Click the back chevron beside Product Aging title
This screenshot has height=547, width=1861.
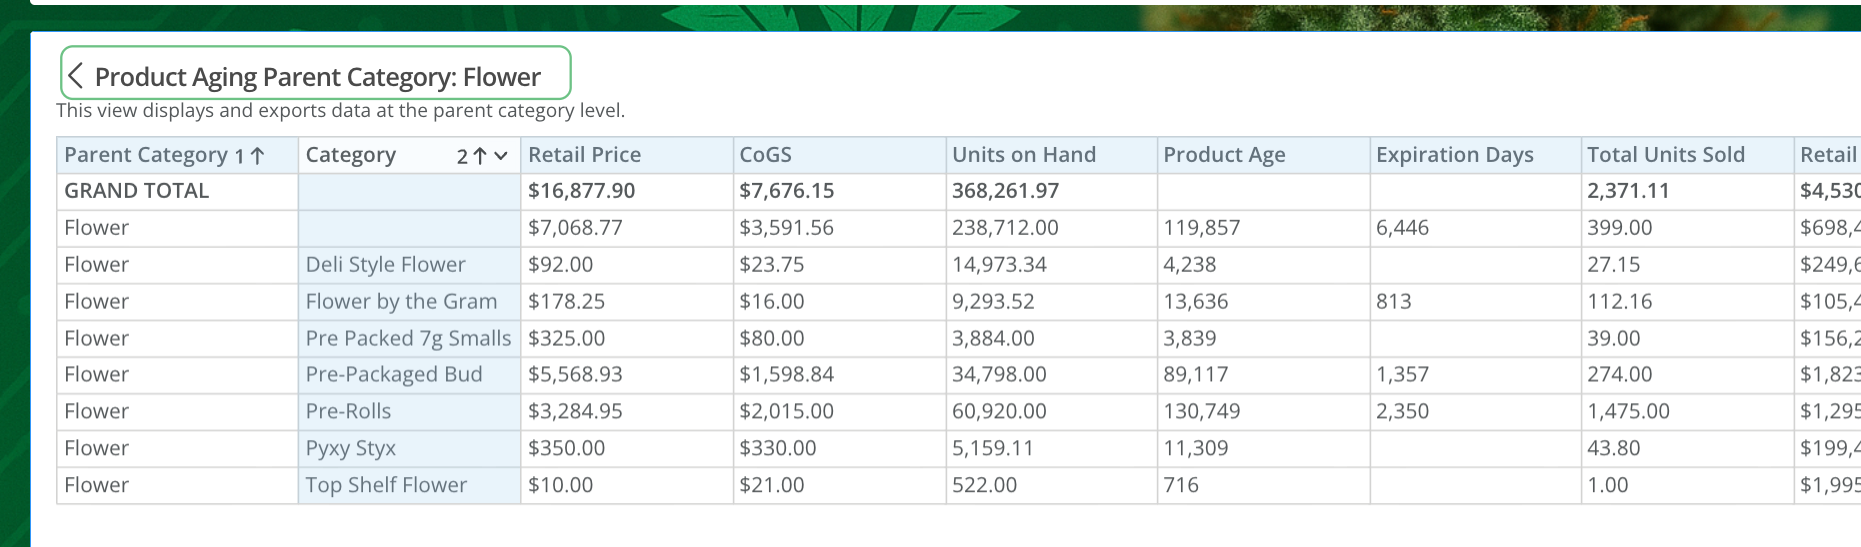[75, 76]
